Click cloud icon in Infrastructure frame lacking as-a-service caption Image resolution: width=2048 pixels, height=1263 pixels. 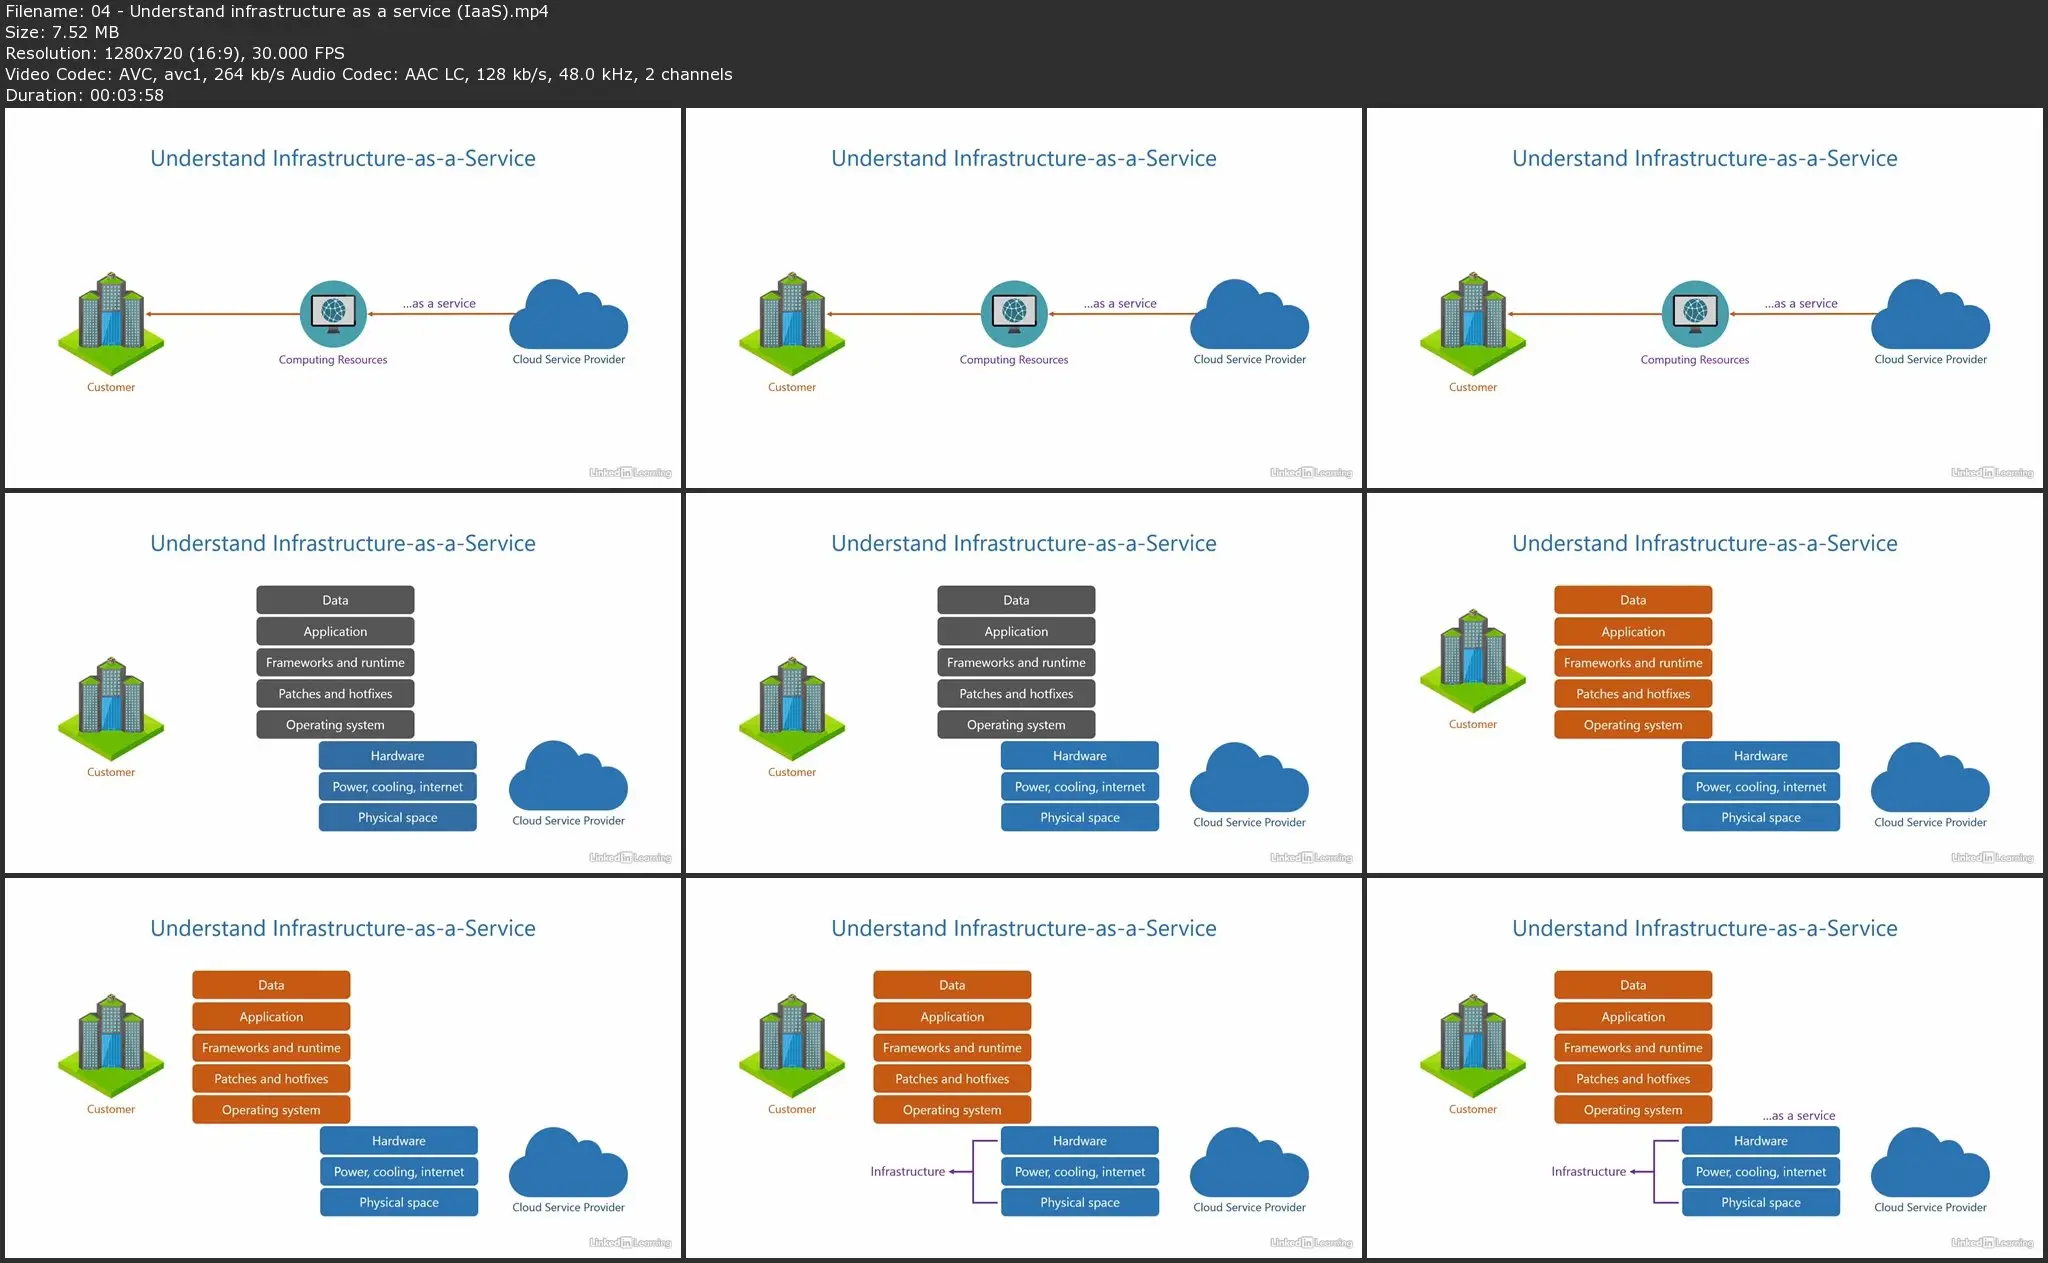(1249, 1162)
